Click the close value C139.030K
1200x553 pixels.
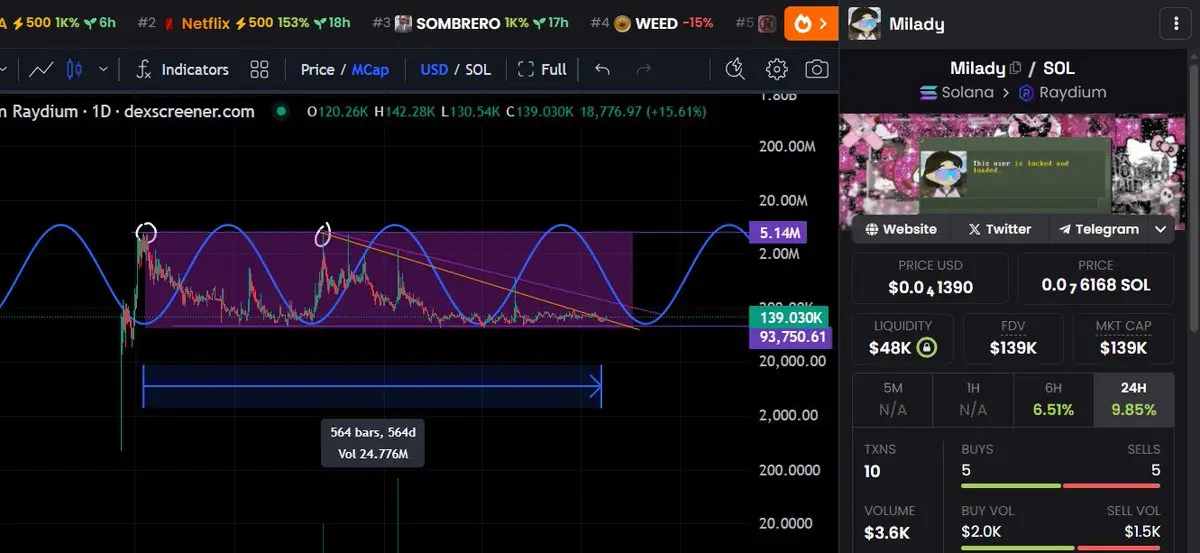pos(540,111)
